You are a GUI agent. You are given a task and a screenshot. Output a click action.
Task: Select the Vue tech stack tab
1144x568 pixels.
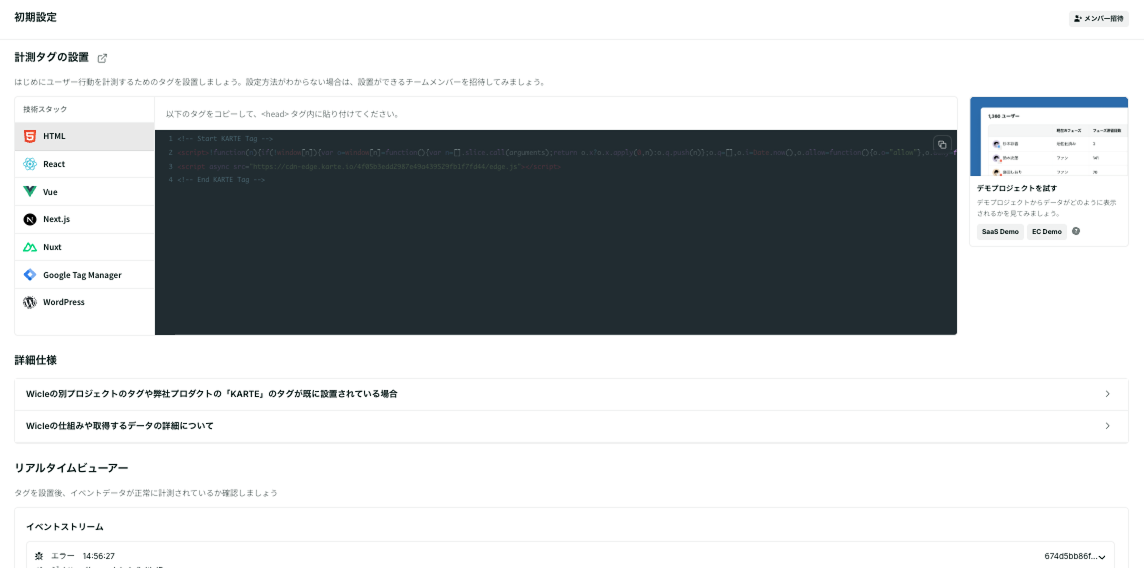tap(85, 192)
